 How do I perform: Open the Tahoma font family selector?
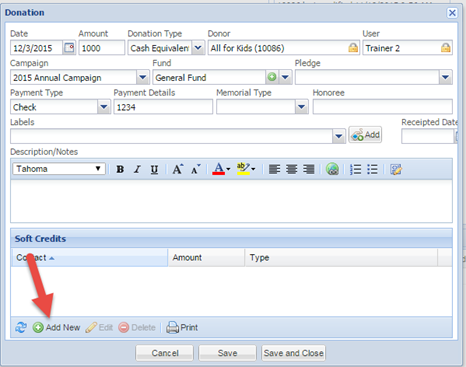point(59,169)
